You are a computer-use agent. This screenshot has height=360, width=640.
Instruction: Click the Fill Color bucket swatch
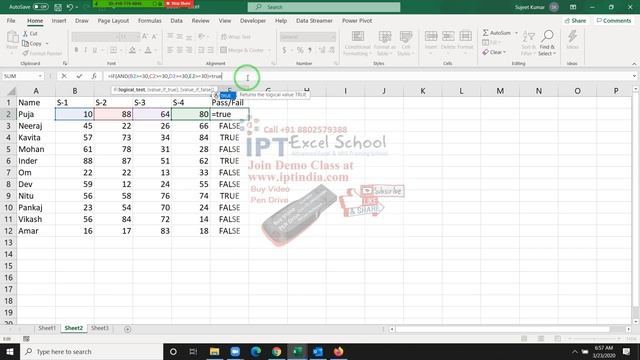(132, 50)
